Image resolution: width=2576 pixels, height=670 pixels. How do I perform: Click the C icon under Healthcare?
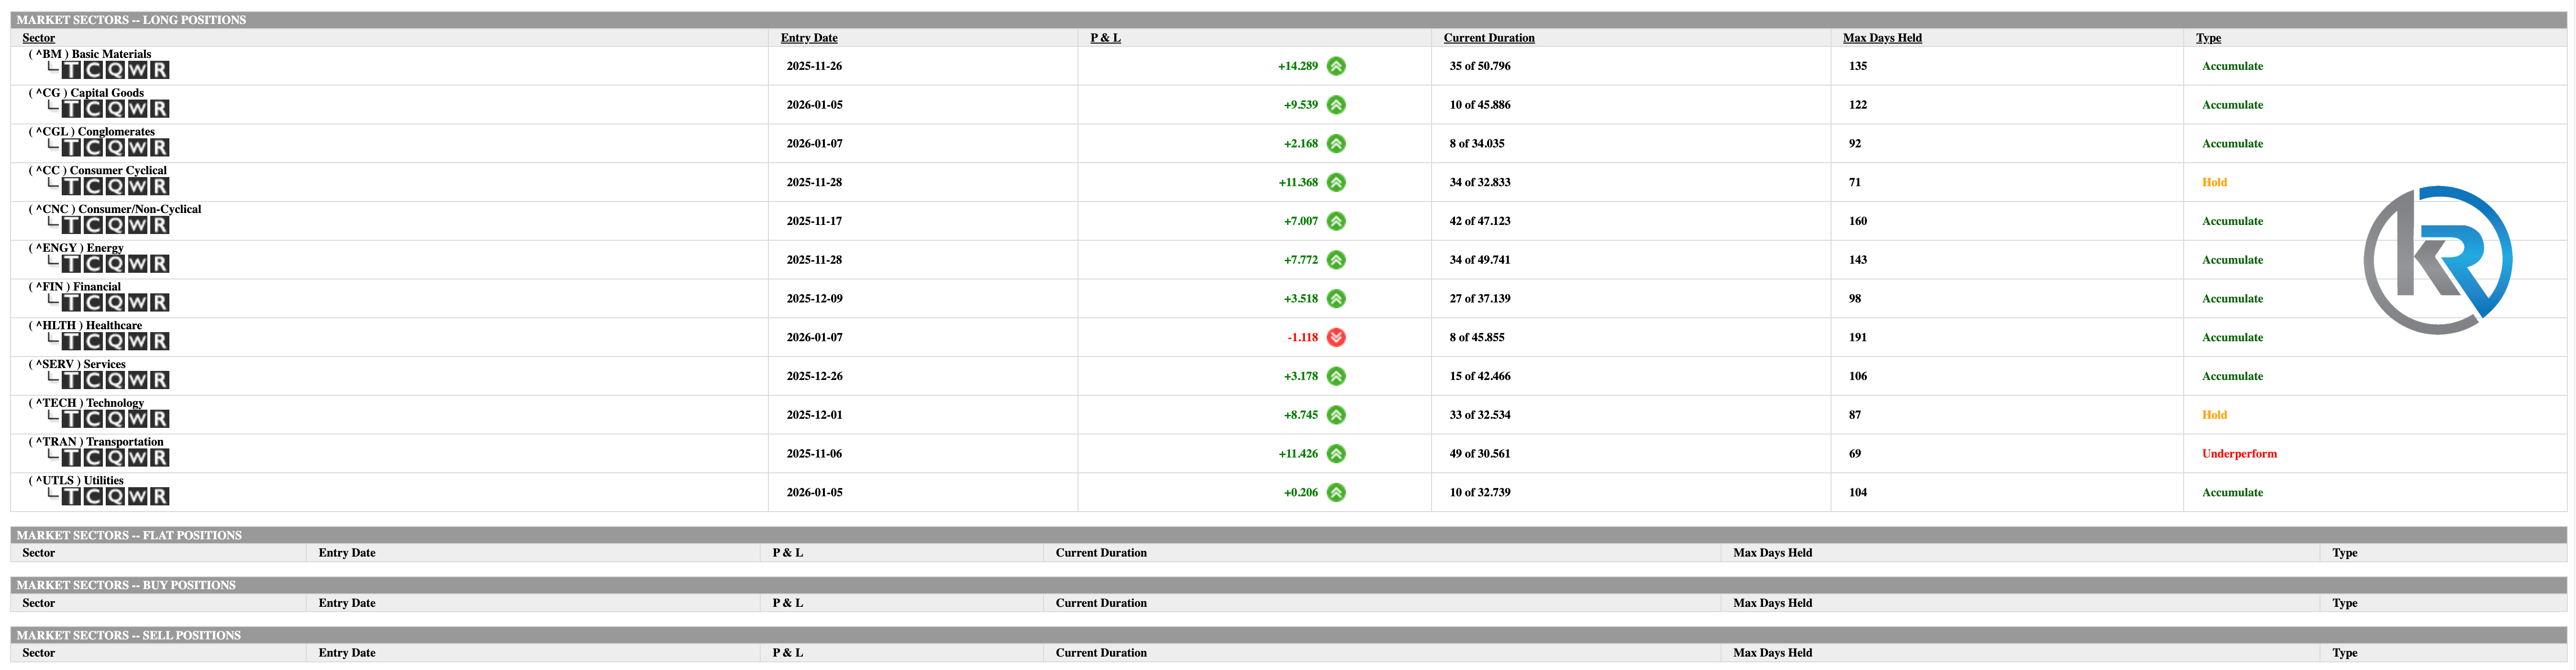click(93, 342)
